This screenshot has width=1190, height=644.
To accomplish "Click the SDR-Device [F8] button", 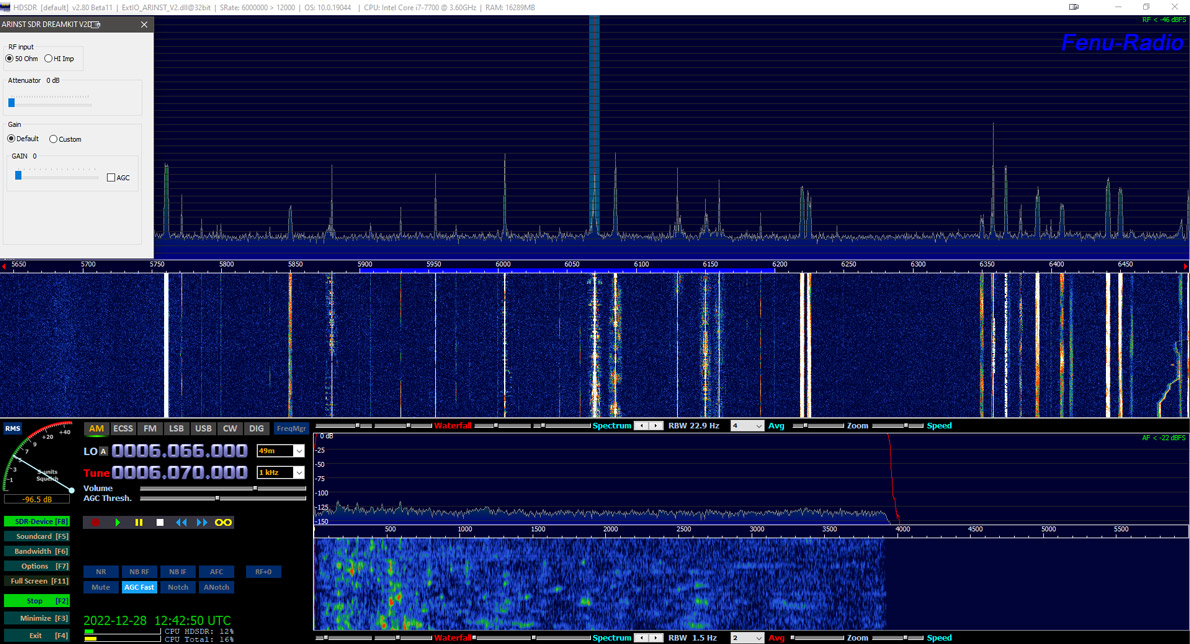I will (36, 521).
